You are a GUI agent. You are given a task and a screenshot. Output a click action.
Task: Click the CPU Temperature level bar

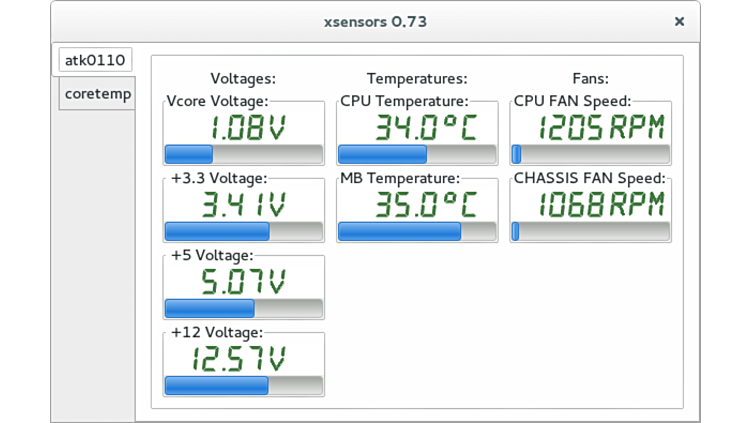pos(417,154)
